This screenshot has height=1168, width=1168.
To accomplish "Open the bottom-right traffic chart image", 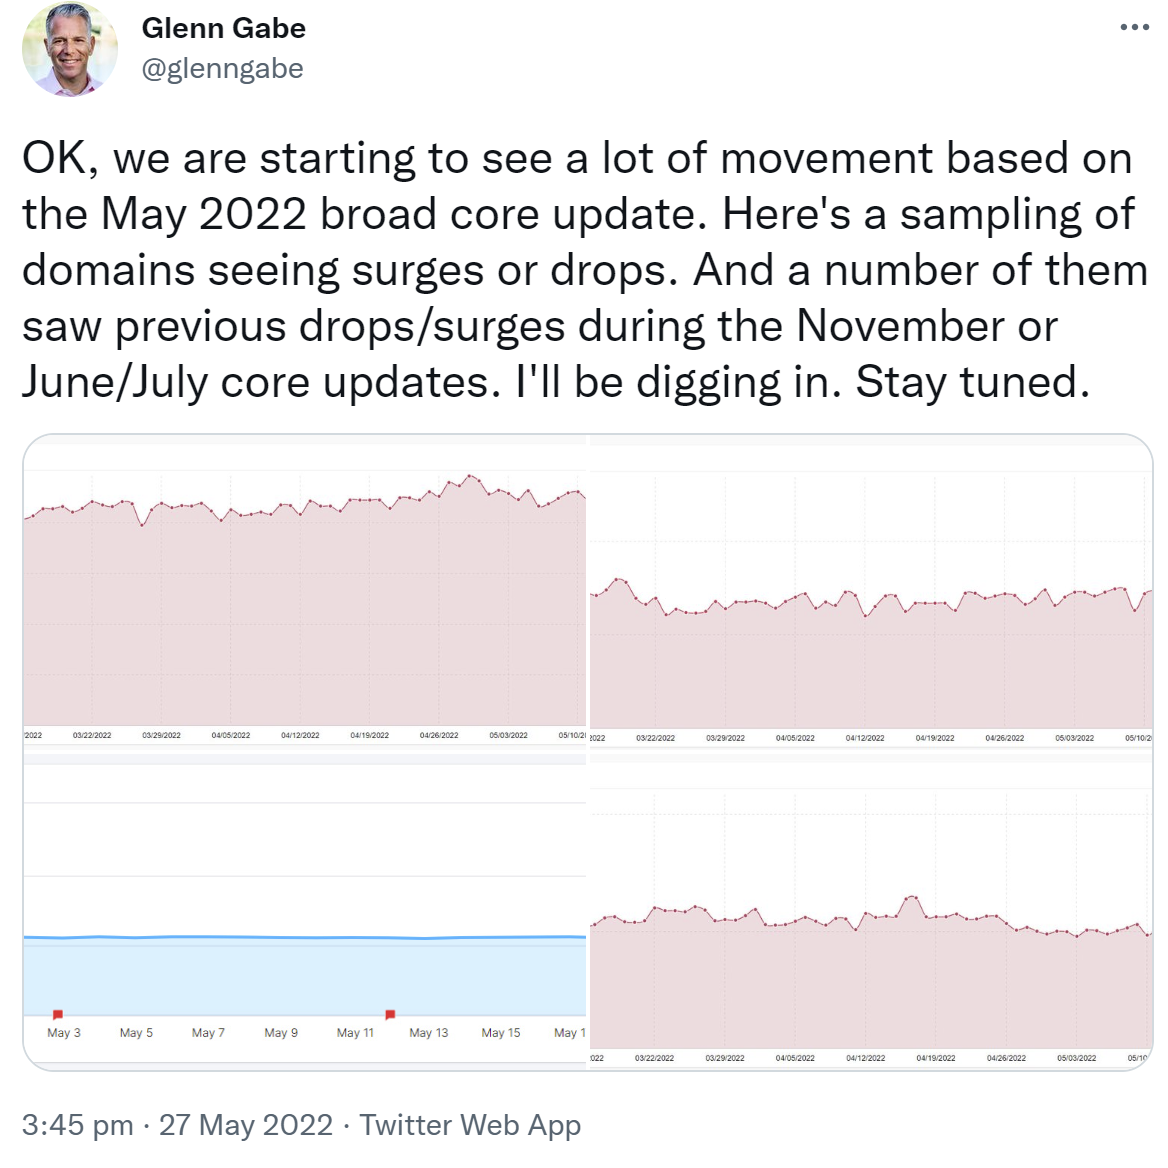I will 870,930.
